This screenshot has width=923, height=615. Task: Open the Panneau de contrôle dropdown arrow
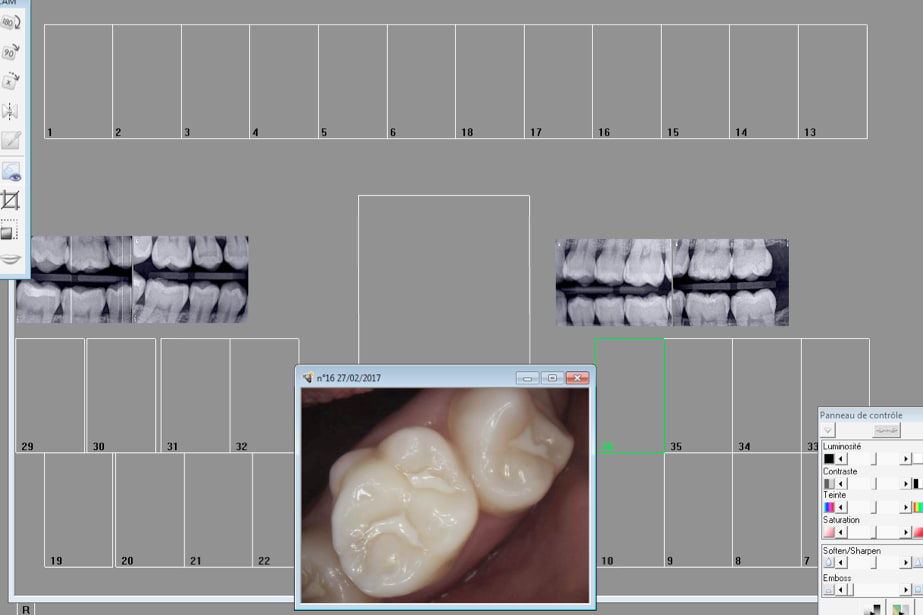point(828,430)
